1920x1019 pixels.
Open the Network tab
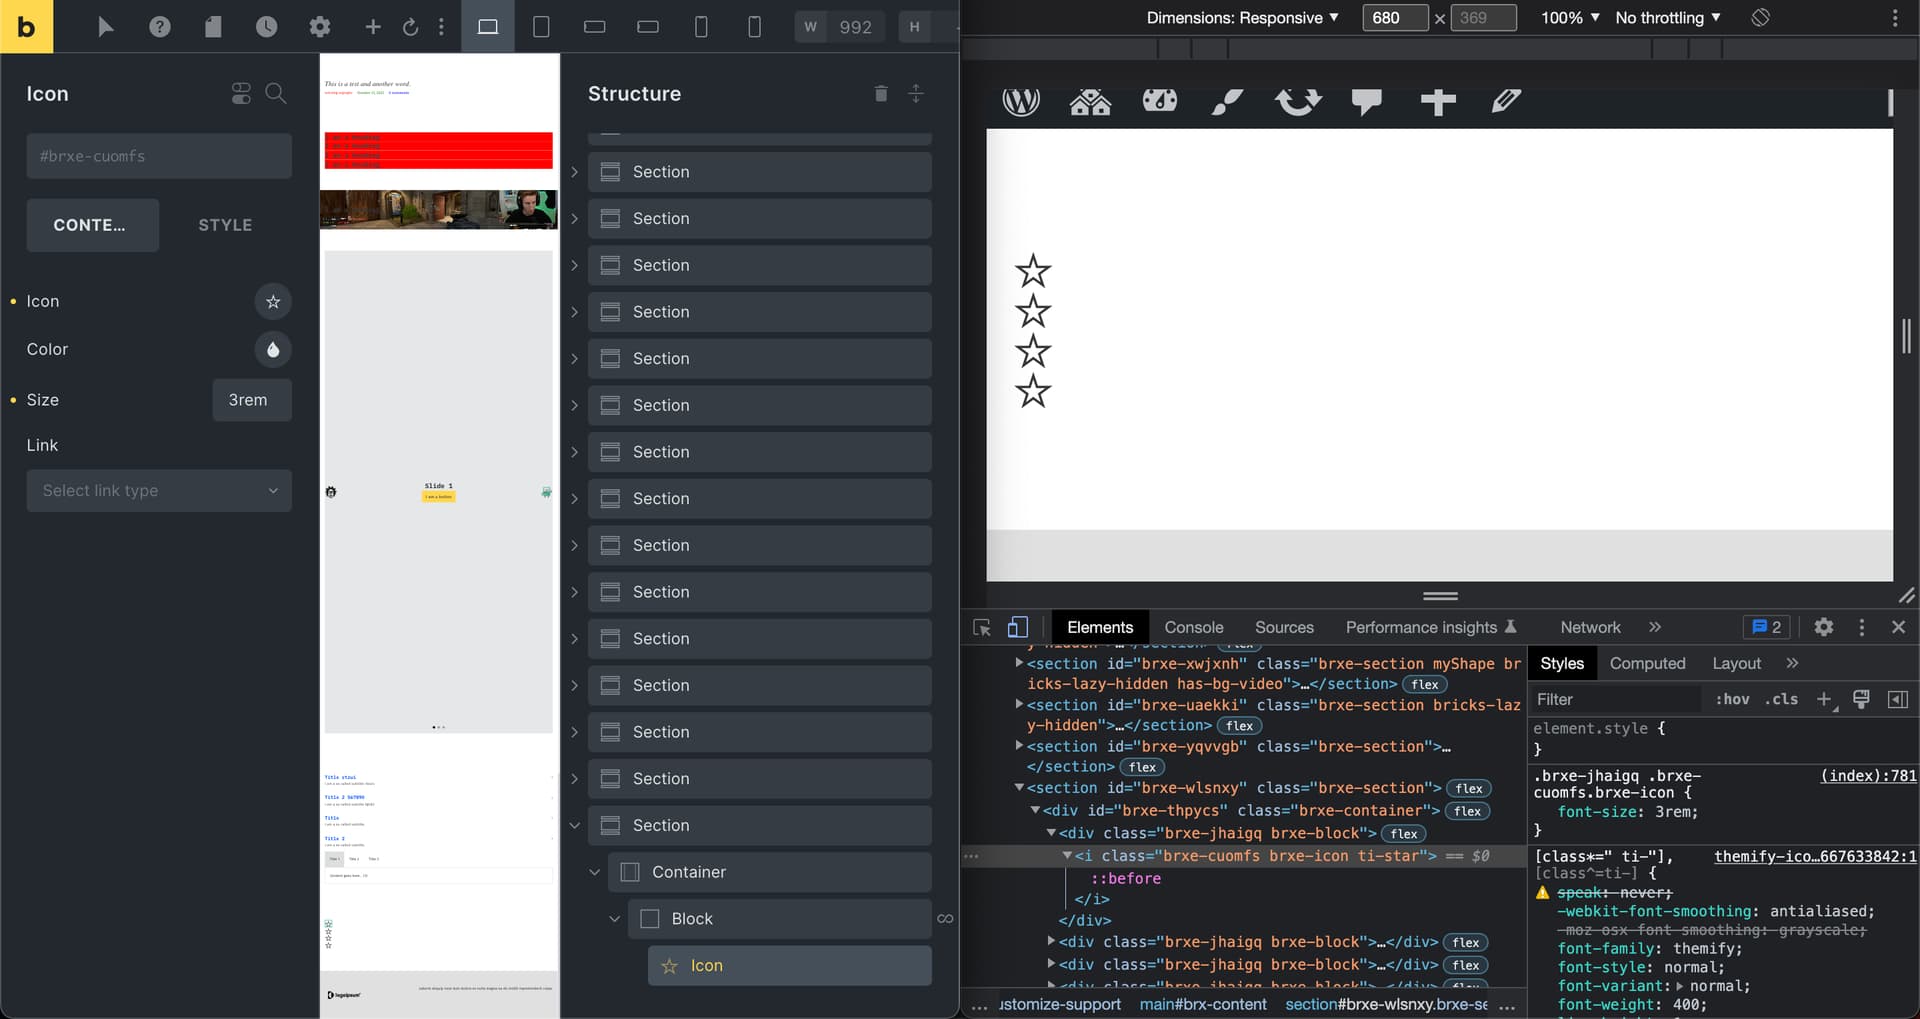(1590, 628)
